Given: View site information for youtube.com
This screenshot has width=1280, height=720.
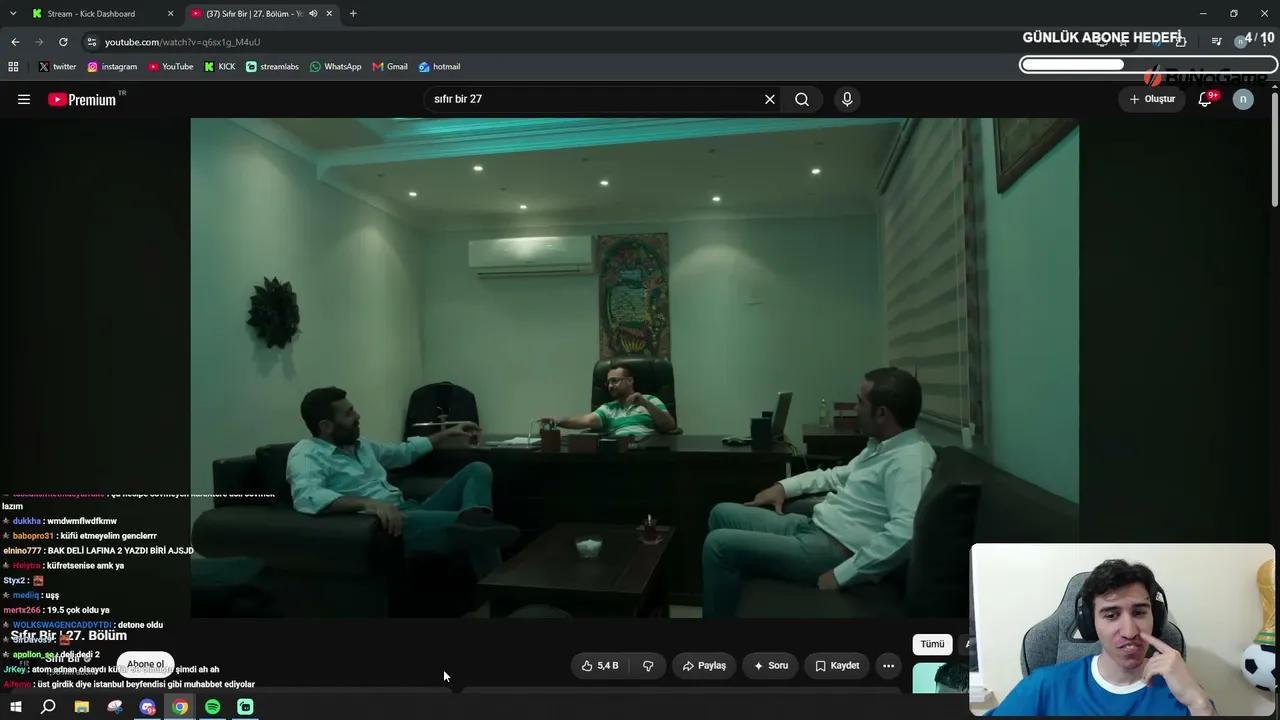Looking at the screenshot, I should point(92,42).
